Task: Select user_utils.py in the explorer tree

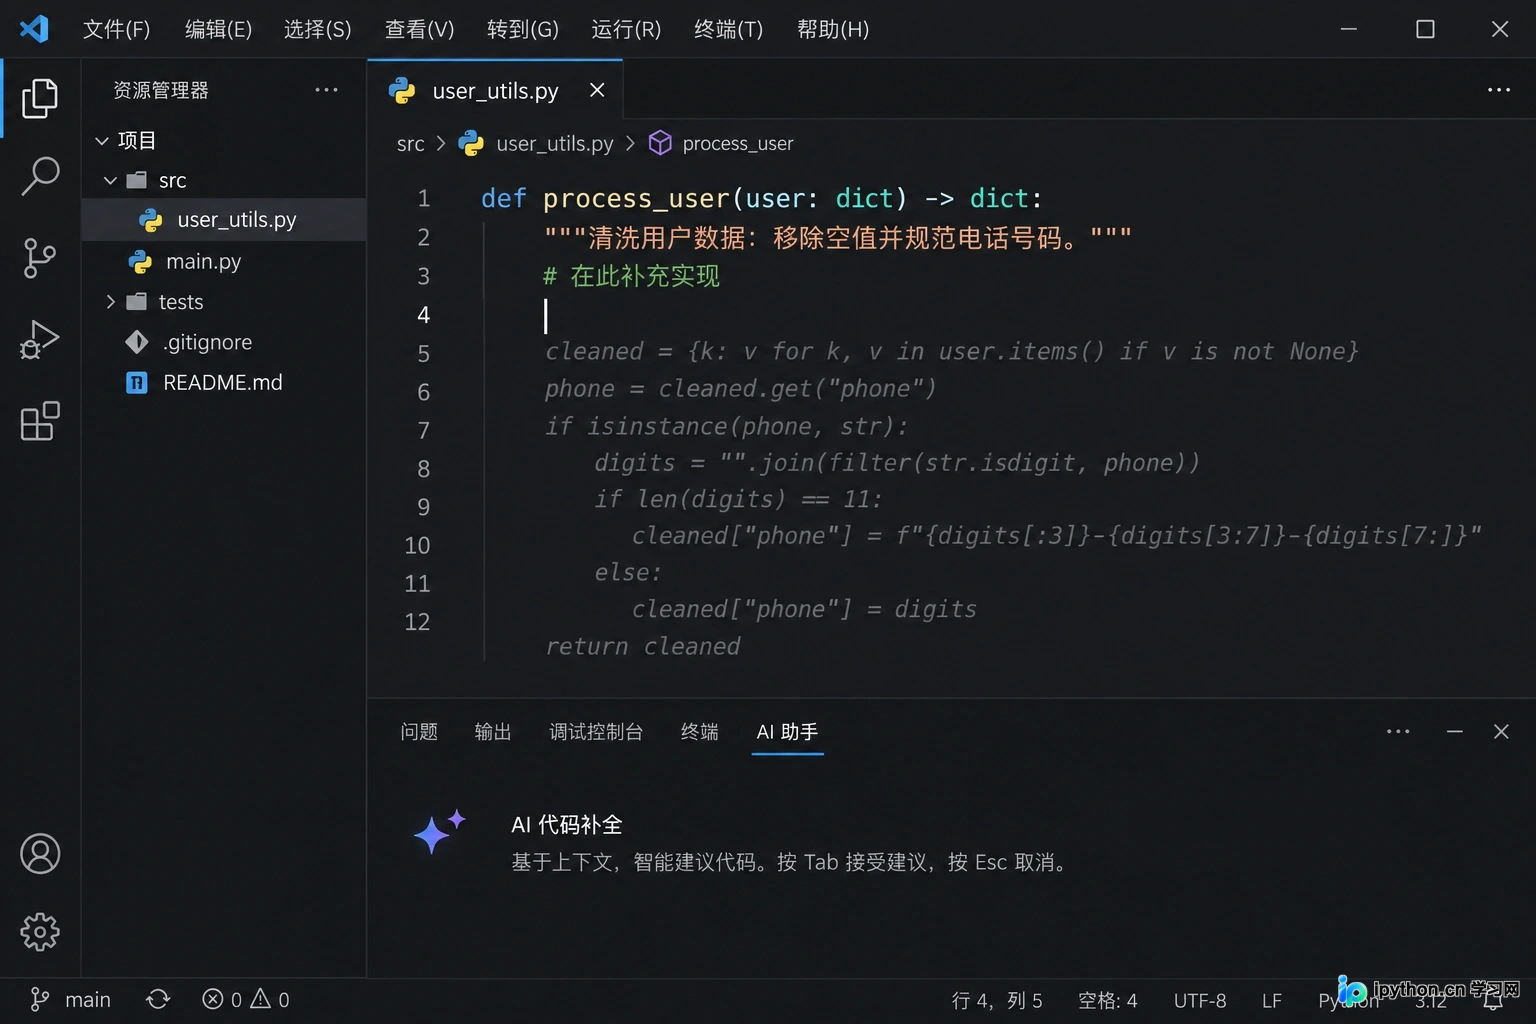Action: (224, 219)
